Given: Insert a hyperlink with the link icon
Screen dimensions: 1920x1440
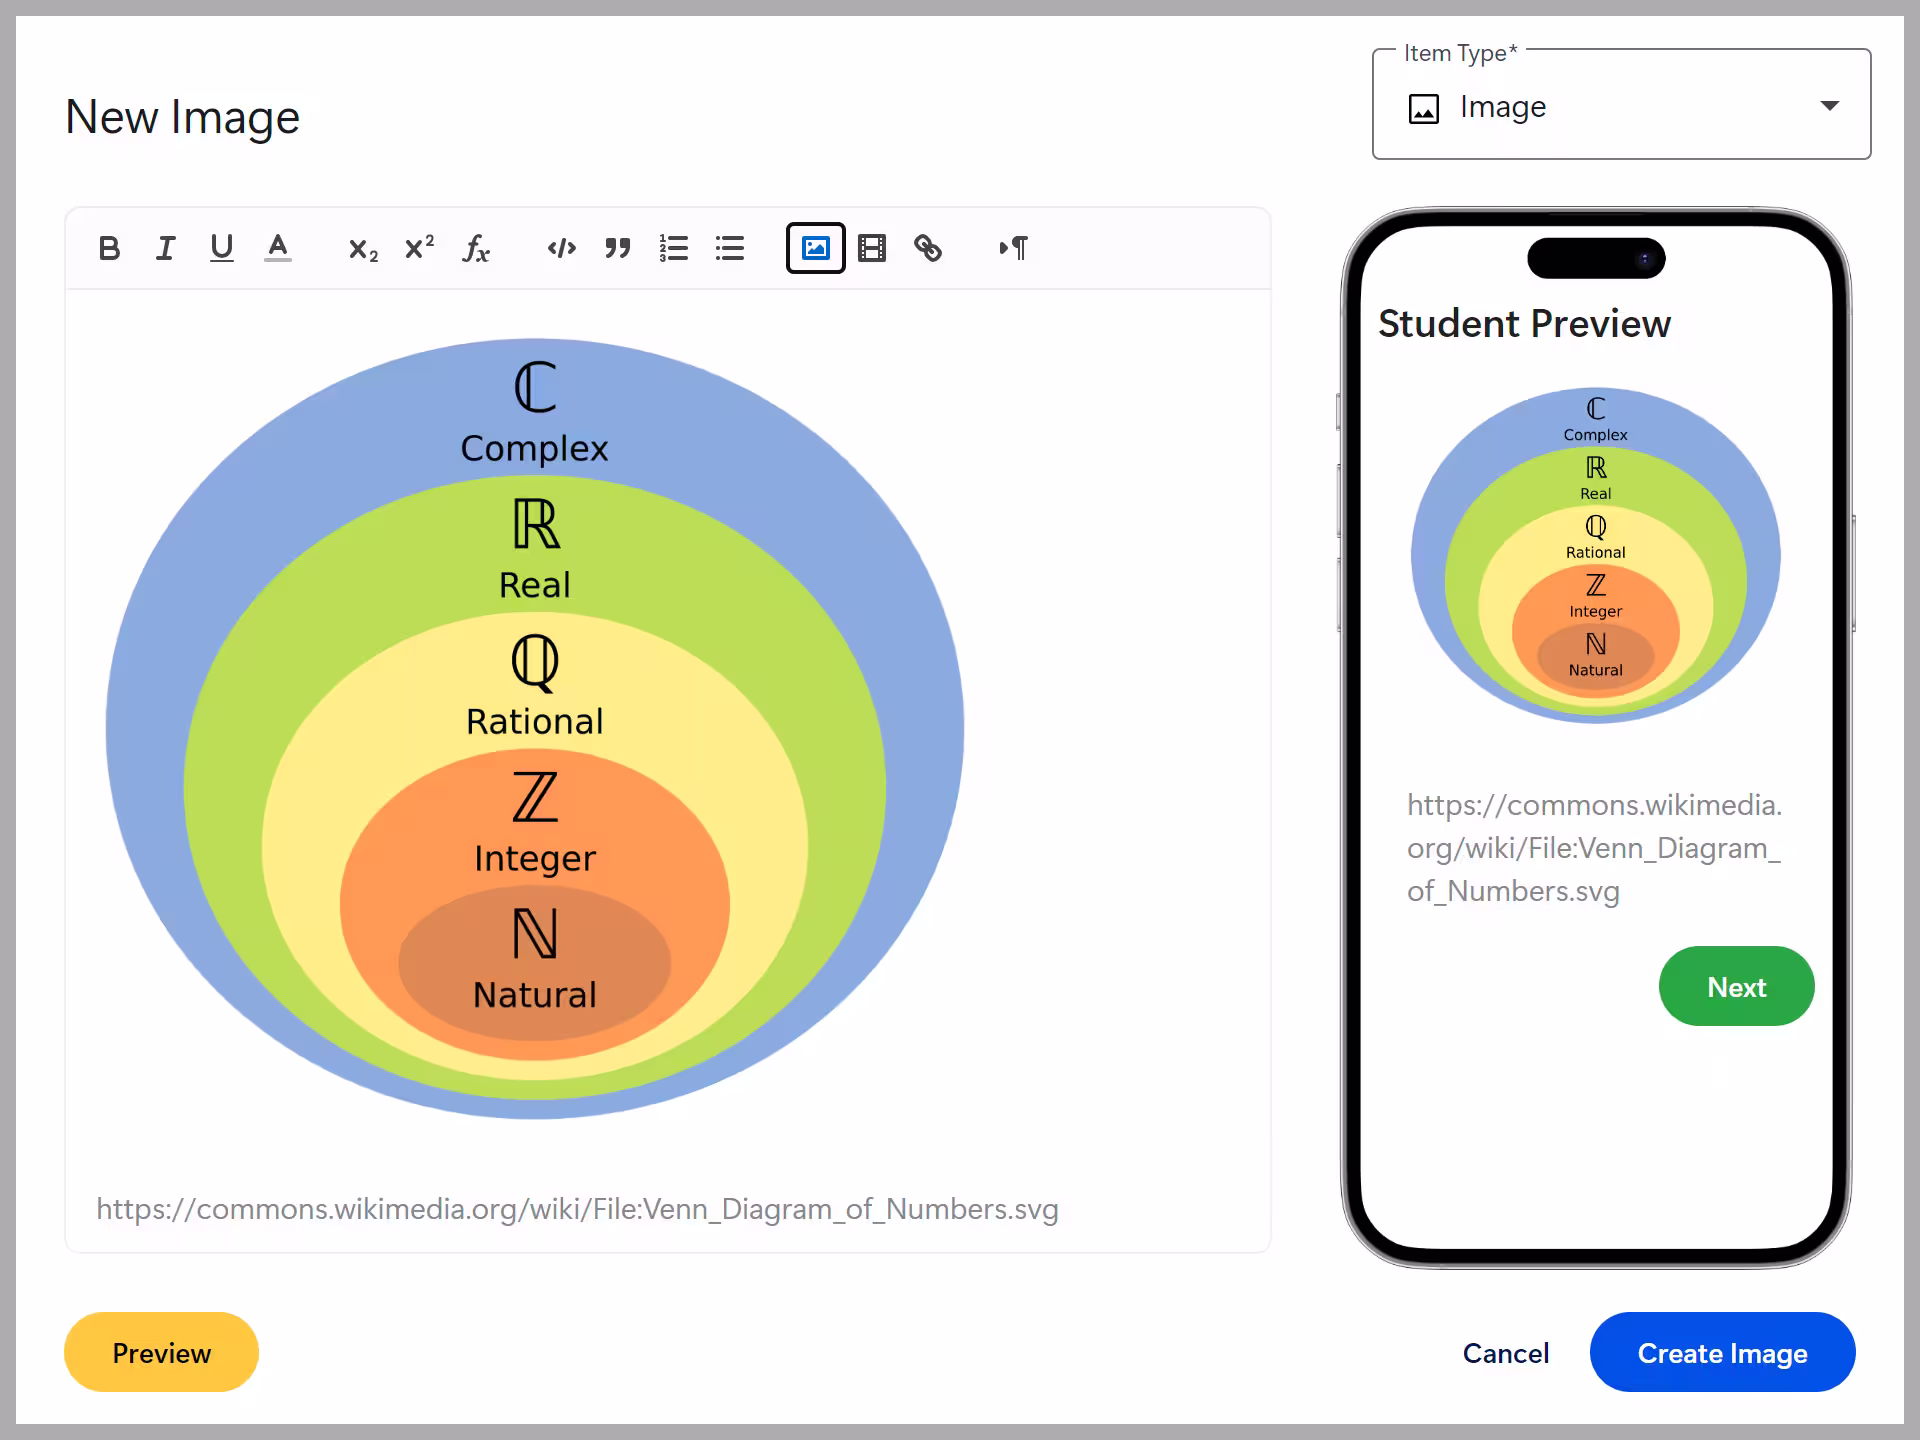Looking at the screenshot, I should [928, 248].
